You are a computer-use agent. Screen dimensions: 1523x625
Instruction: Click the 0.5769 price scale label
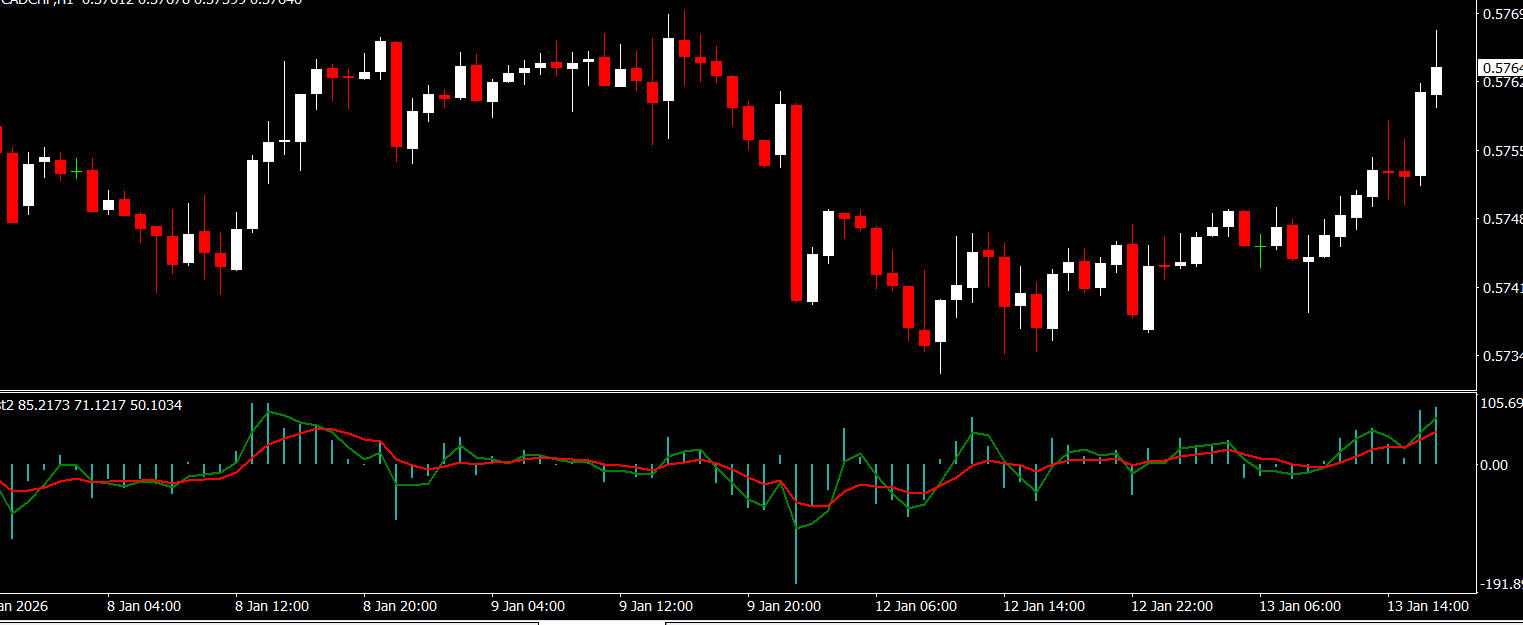(1501, 14)
